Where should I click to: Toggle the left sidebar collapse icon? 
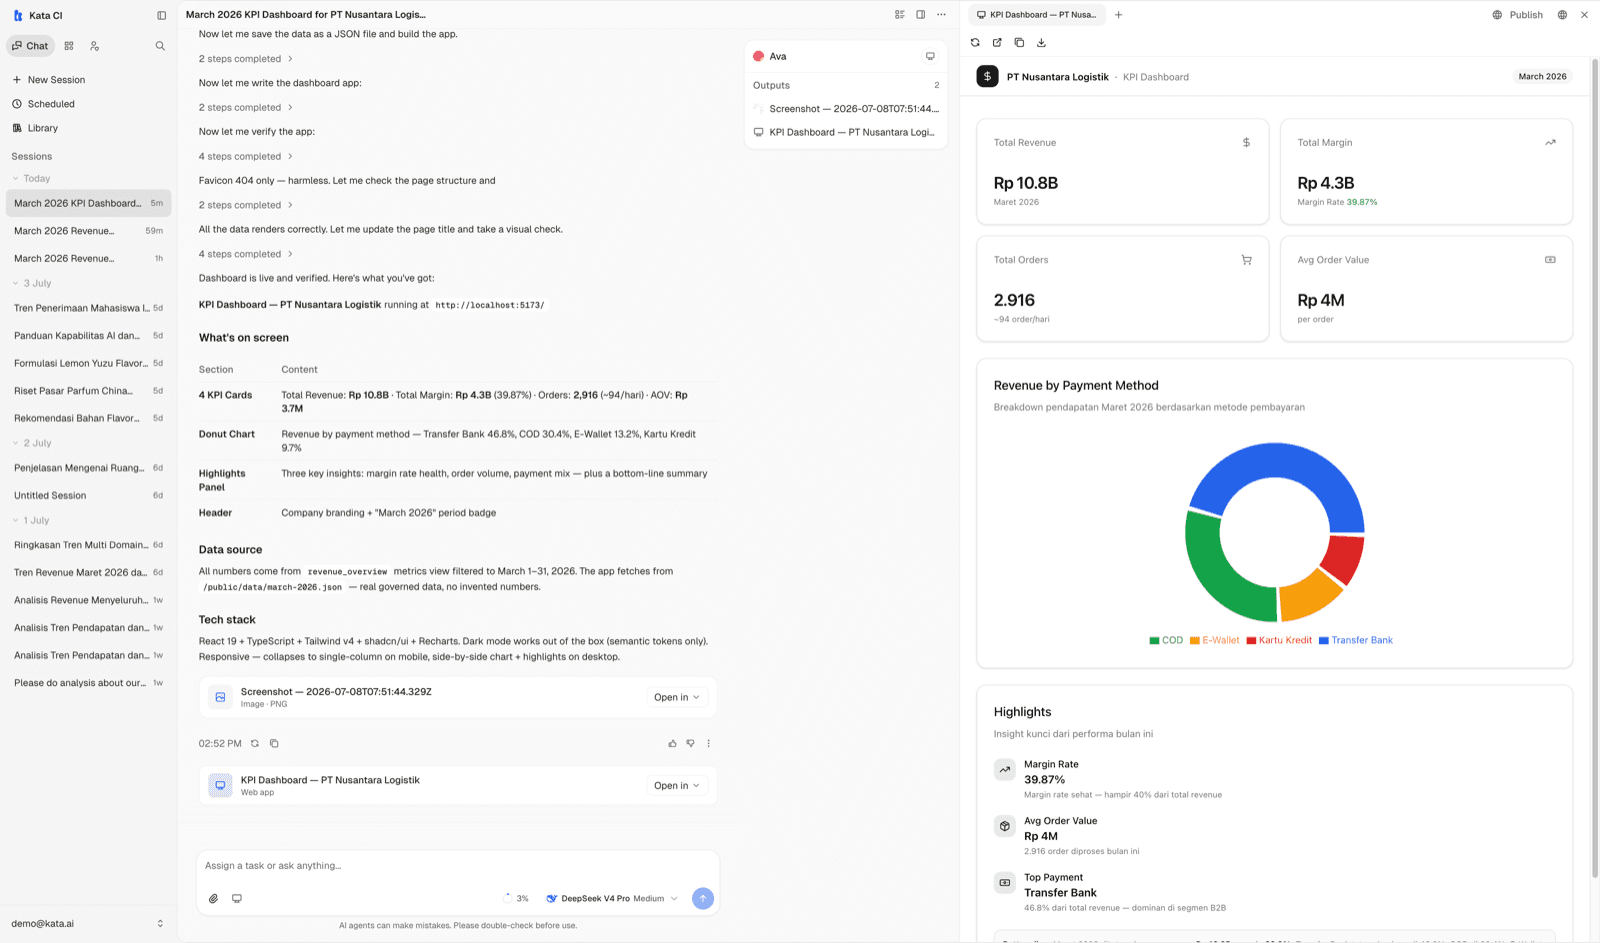click(162, 15)
